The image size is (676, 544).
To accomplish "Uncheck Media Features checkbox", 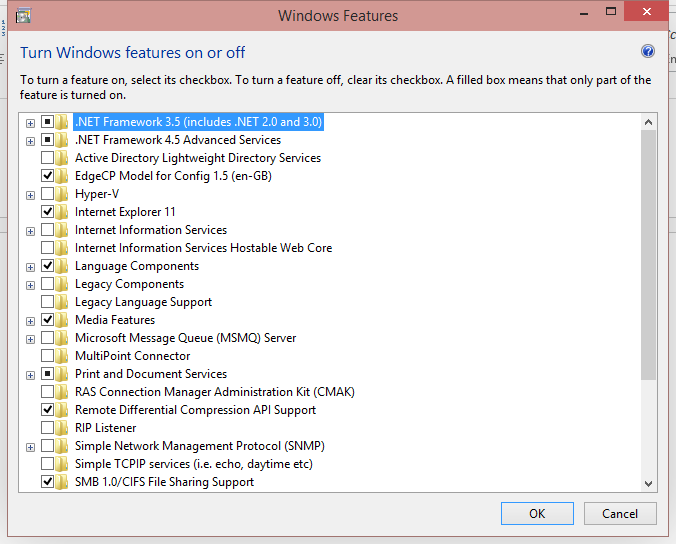I will click(47, 319).
